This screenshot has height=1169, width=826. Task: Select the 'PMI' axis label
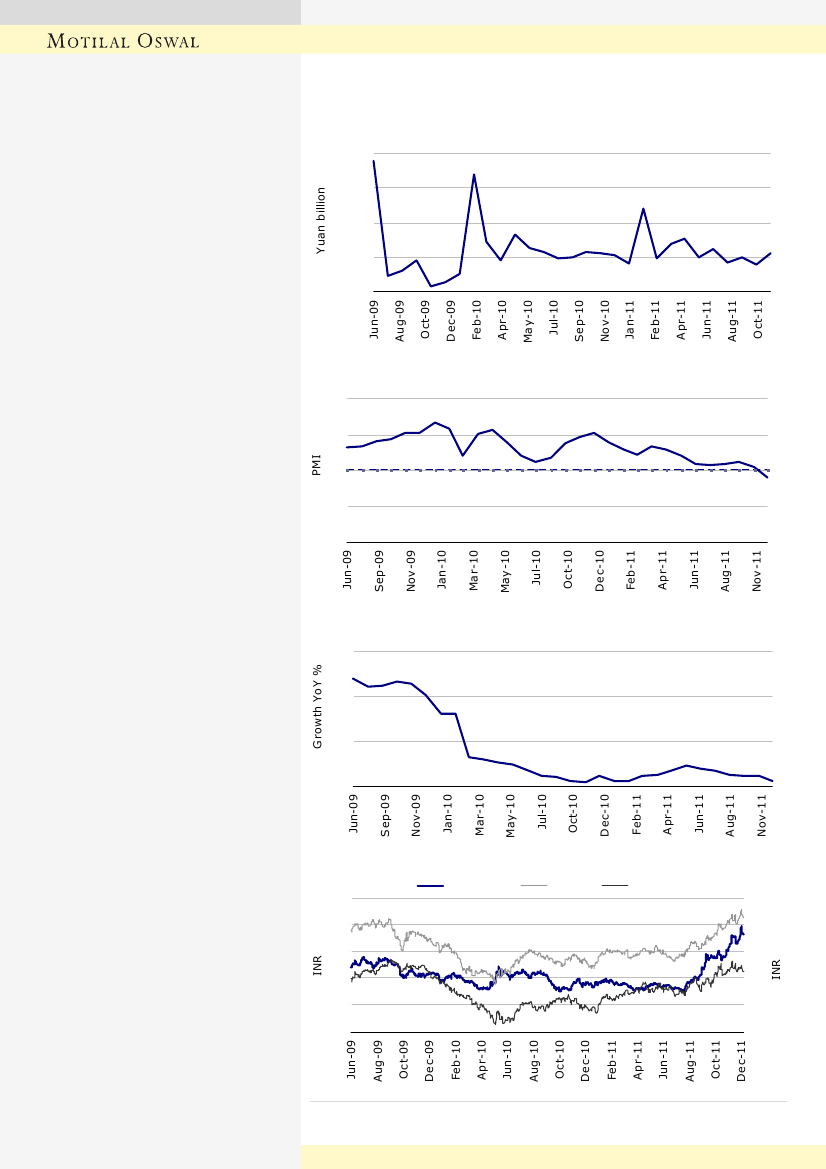pos(316,465)
